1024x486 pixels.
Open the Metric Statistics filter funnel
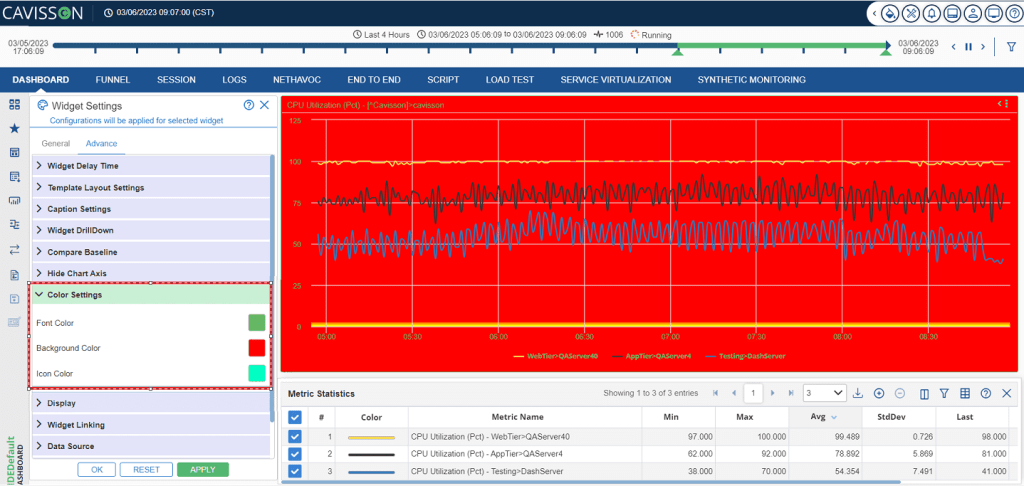point(944,393)
